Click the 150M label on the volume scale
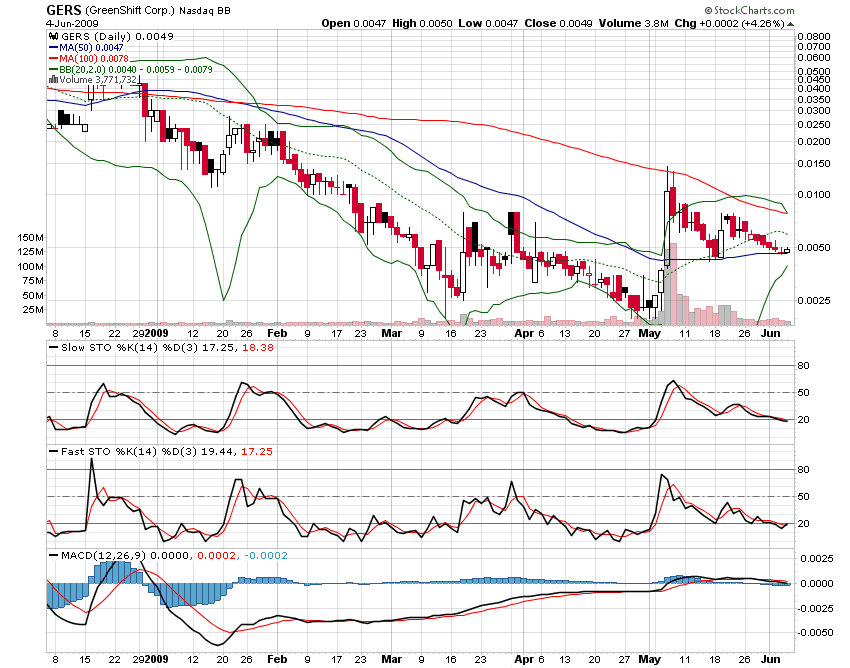This screenshot has width=850, height=668. (31, 237)
